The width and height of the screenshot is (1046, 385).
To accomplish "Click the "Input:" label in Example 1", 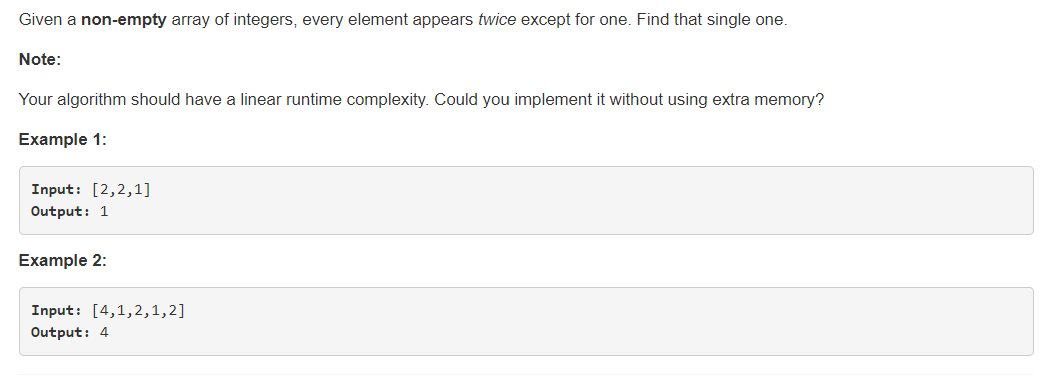I will pyautogui.click(x=56, y=189).
